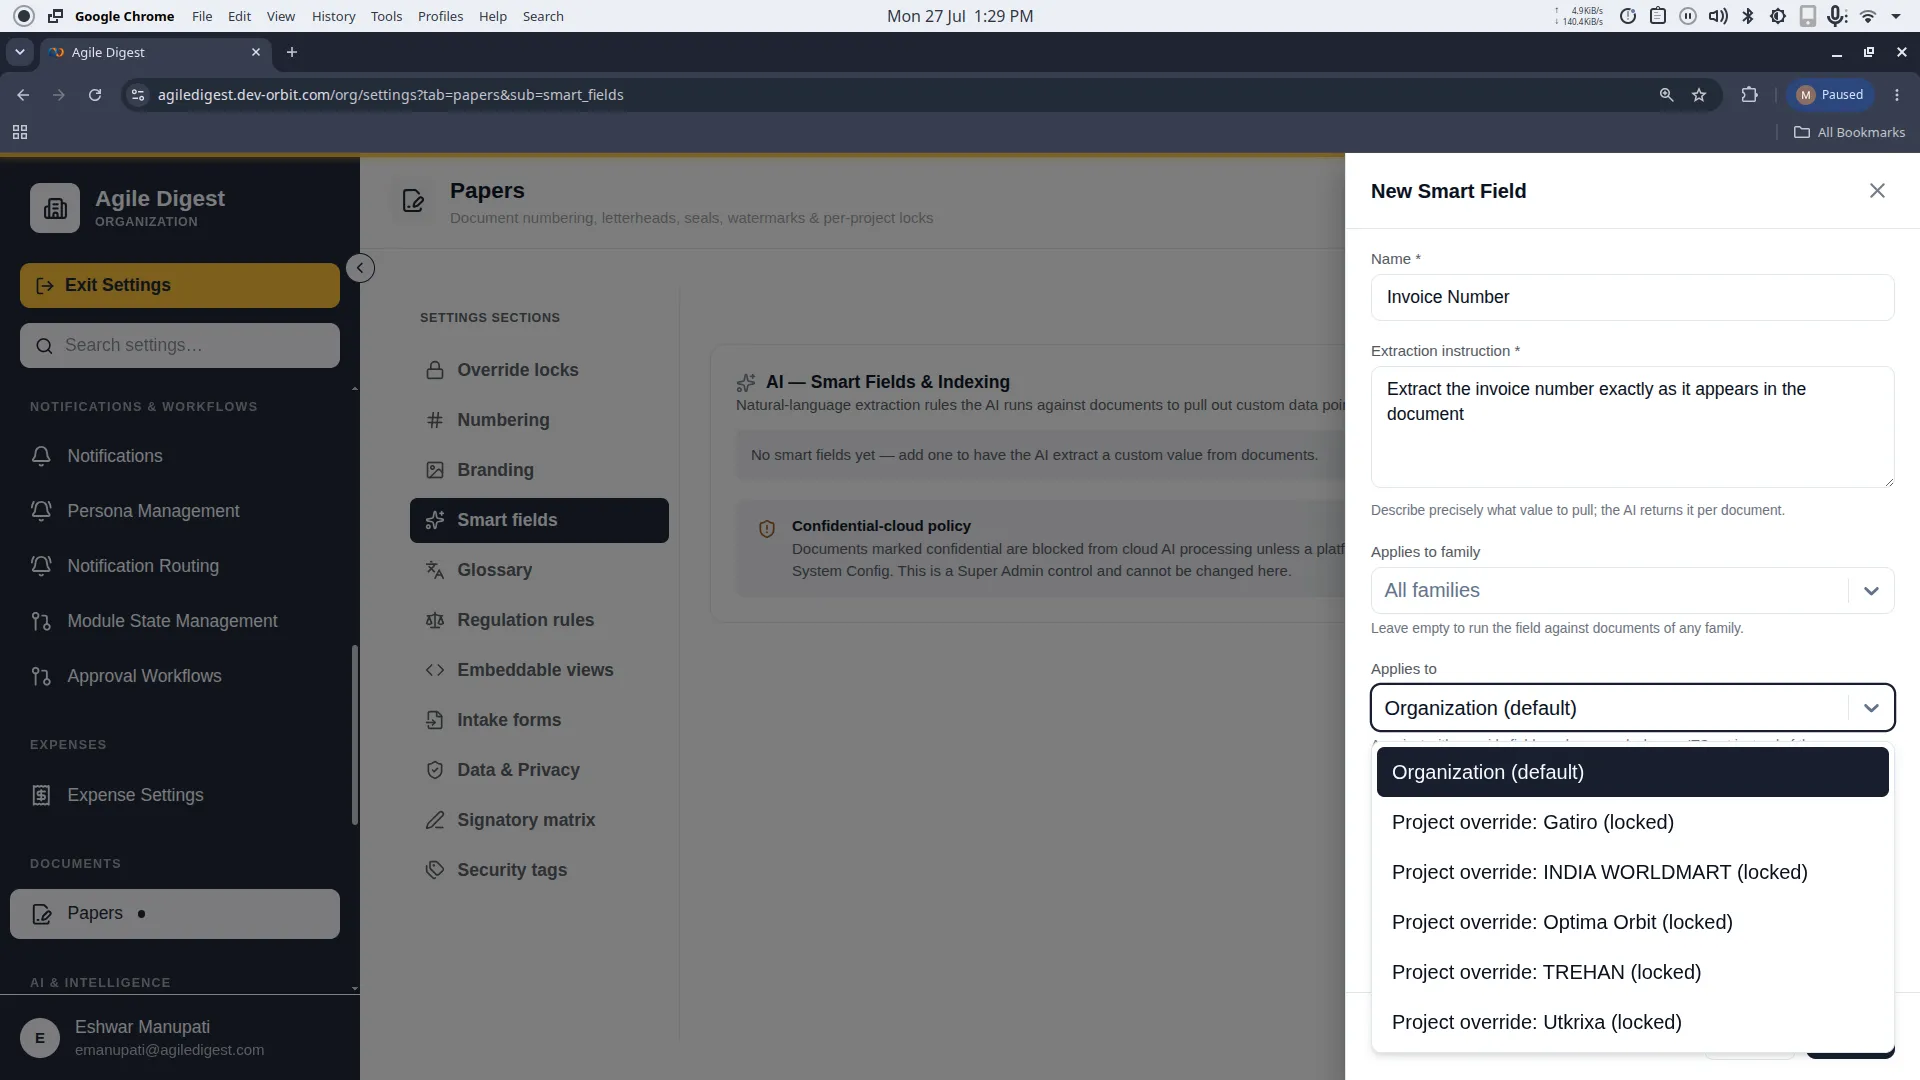Click the Signatory matrix pen icon

point(435,820)
